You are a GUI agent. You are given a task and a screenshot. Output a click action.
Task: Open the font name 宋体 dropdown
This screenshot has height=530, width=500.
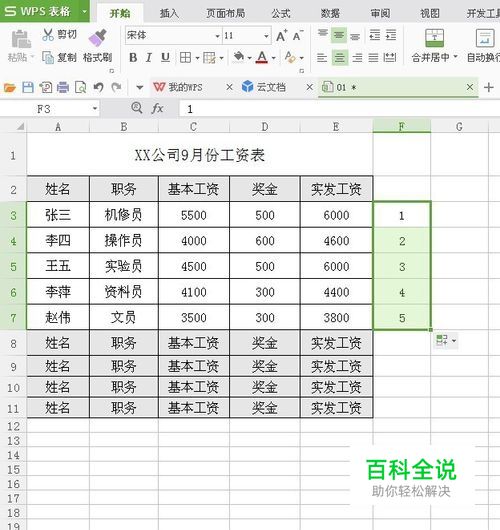click(217, 36)
